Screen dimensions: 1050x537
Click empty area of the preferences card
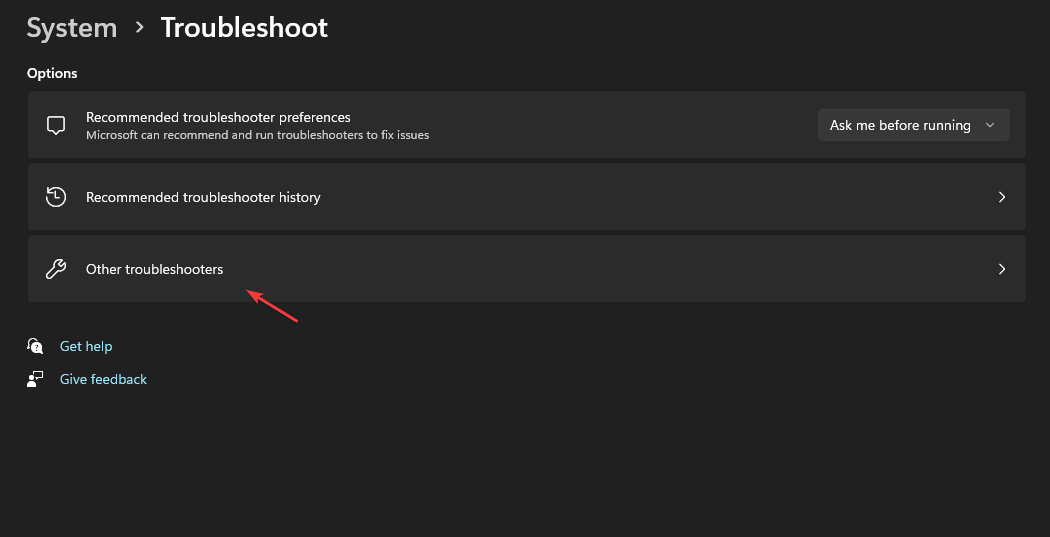point(623,125)
